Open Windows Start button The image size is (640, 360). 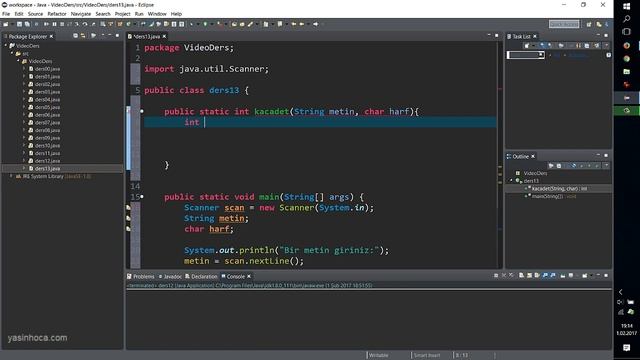tap(627, 6)
